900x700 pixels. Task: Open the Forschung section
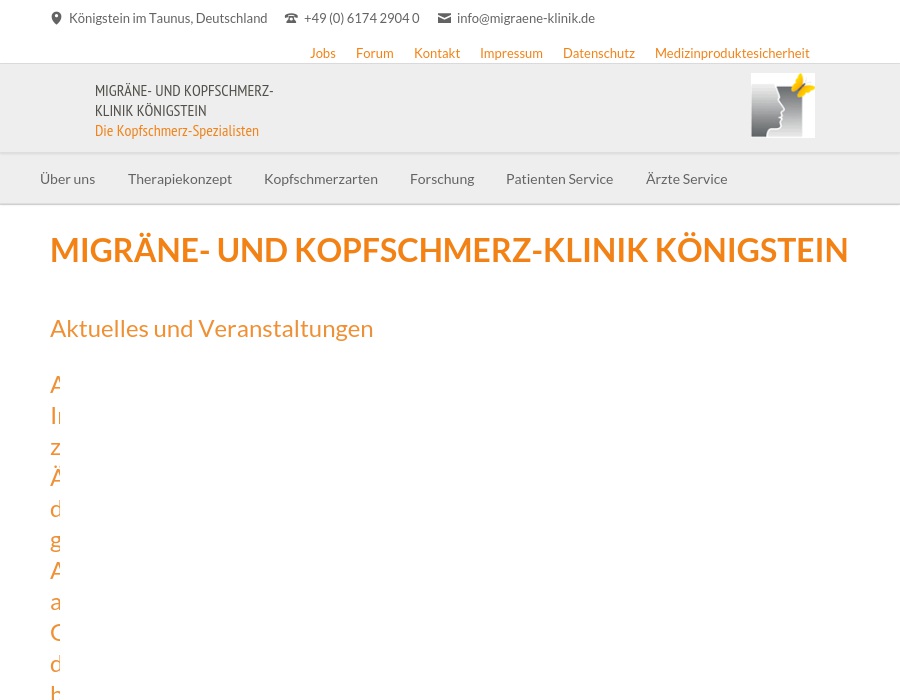click(x=441, y=178)
